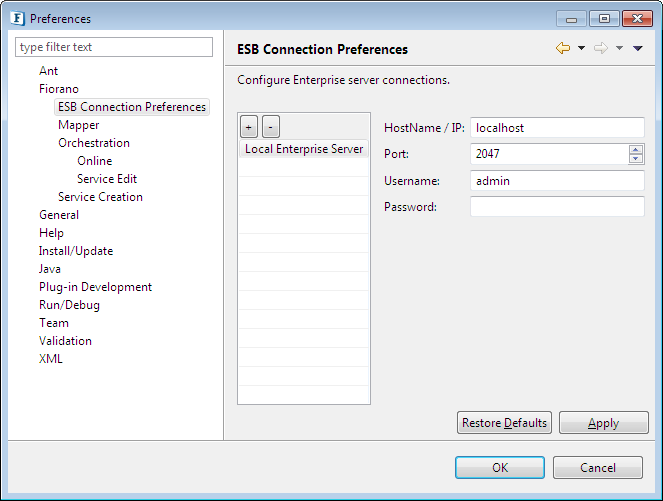Select Mapper in the preferences tree
663x501 pixels.
[79, 125]
